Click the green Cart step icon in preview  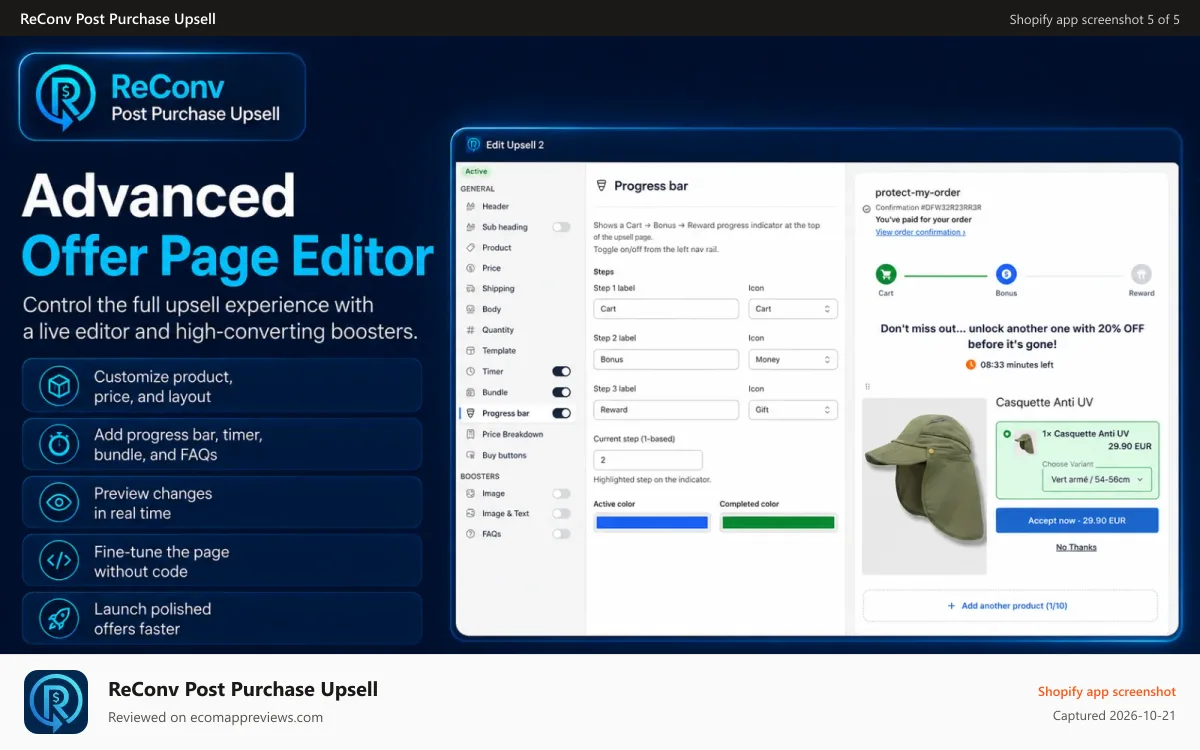point(886,274)
